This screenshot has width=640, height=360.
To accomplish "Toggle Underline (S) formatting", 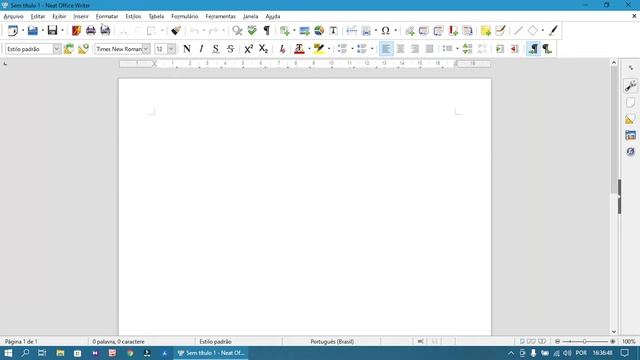I will [x=216, y=49].
